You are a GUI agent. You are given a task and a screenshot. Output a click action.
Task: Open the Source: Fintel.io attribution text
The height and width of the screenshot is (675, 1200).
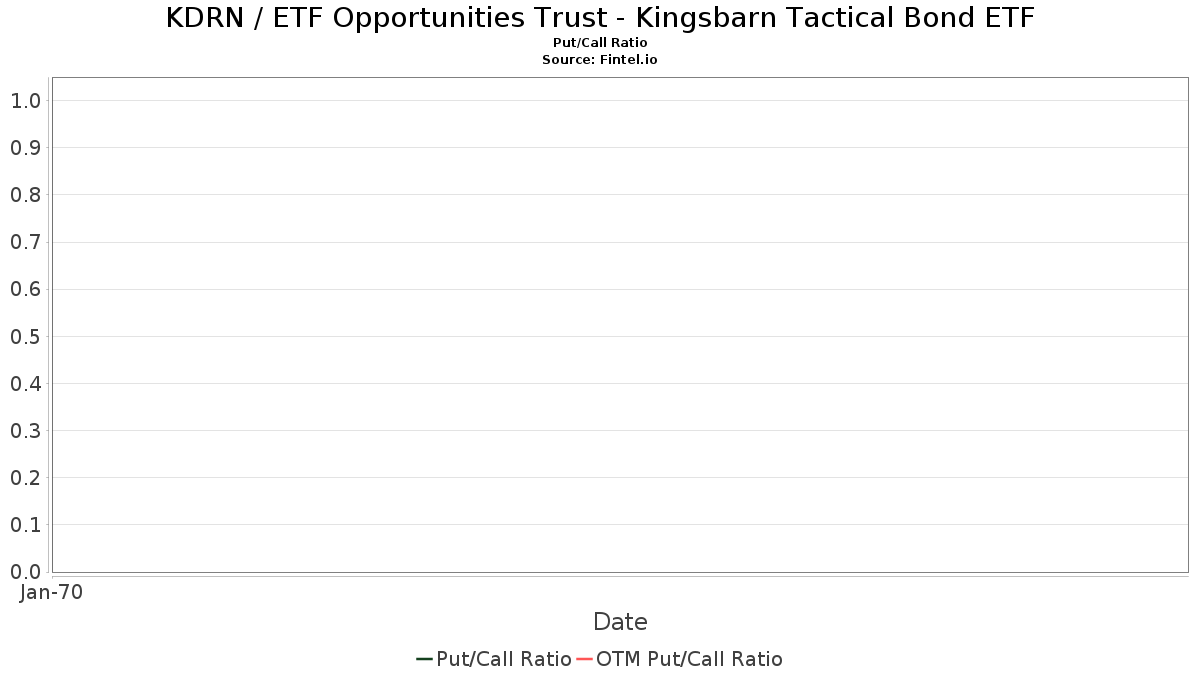coord(600,60)
